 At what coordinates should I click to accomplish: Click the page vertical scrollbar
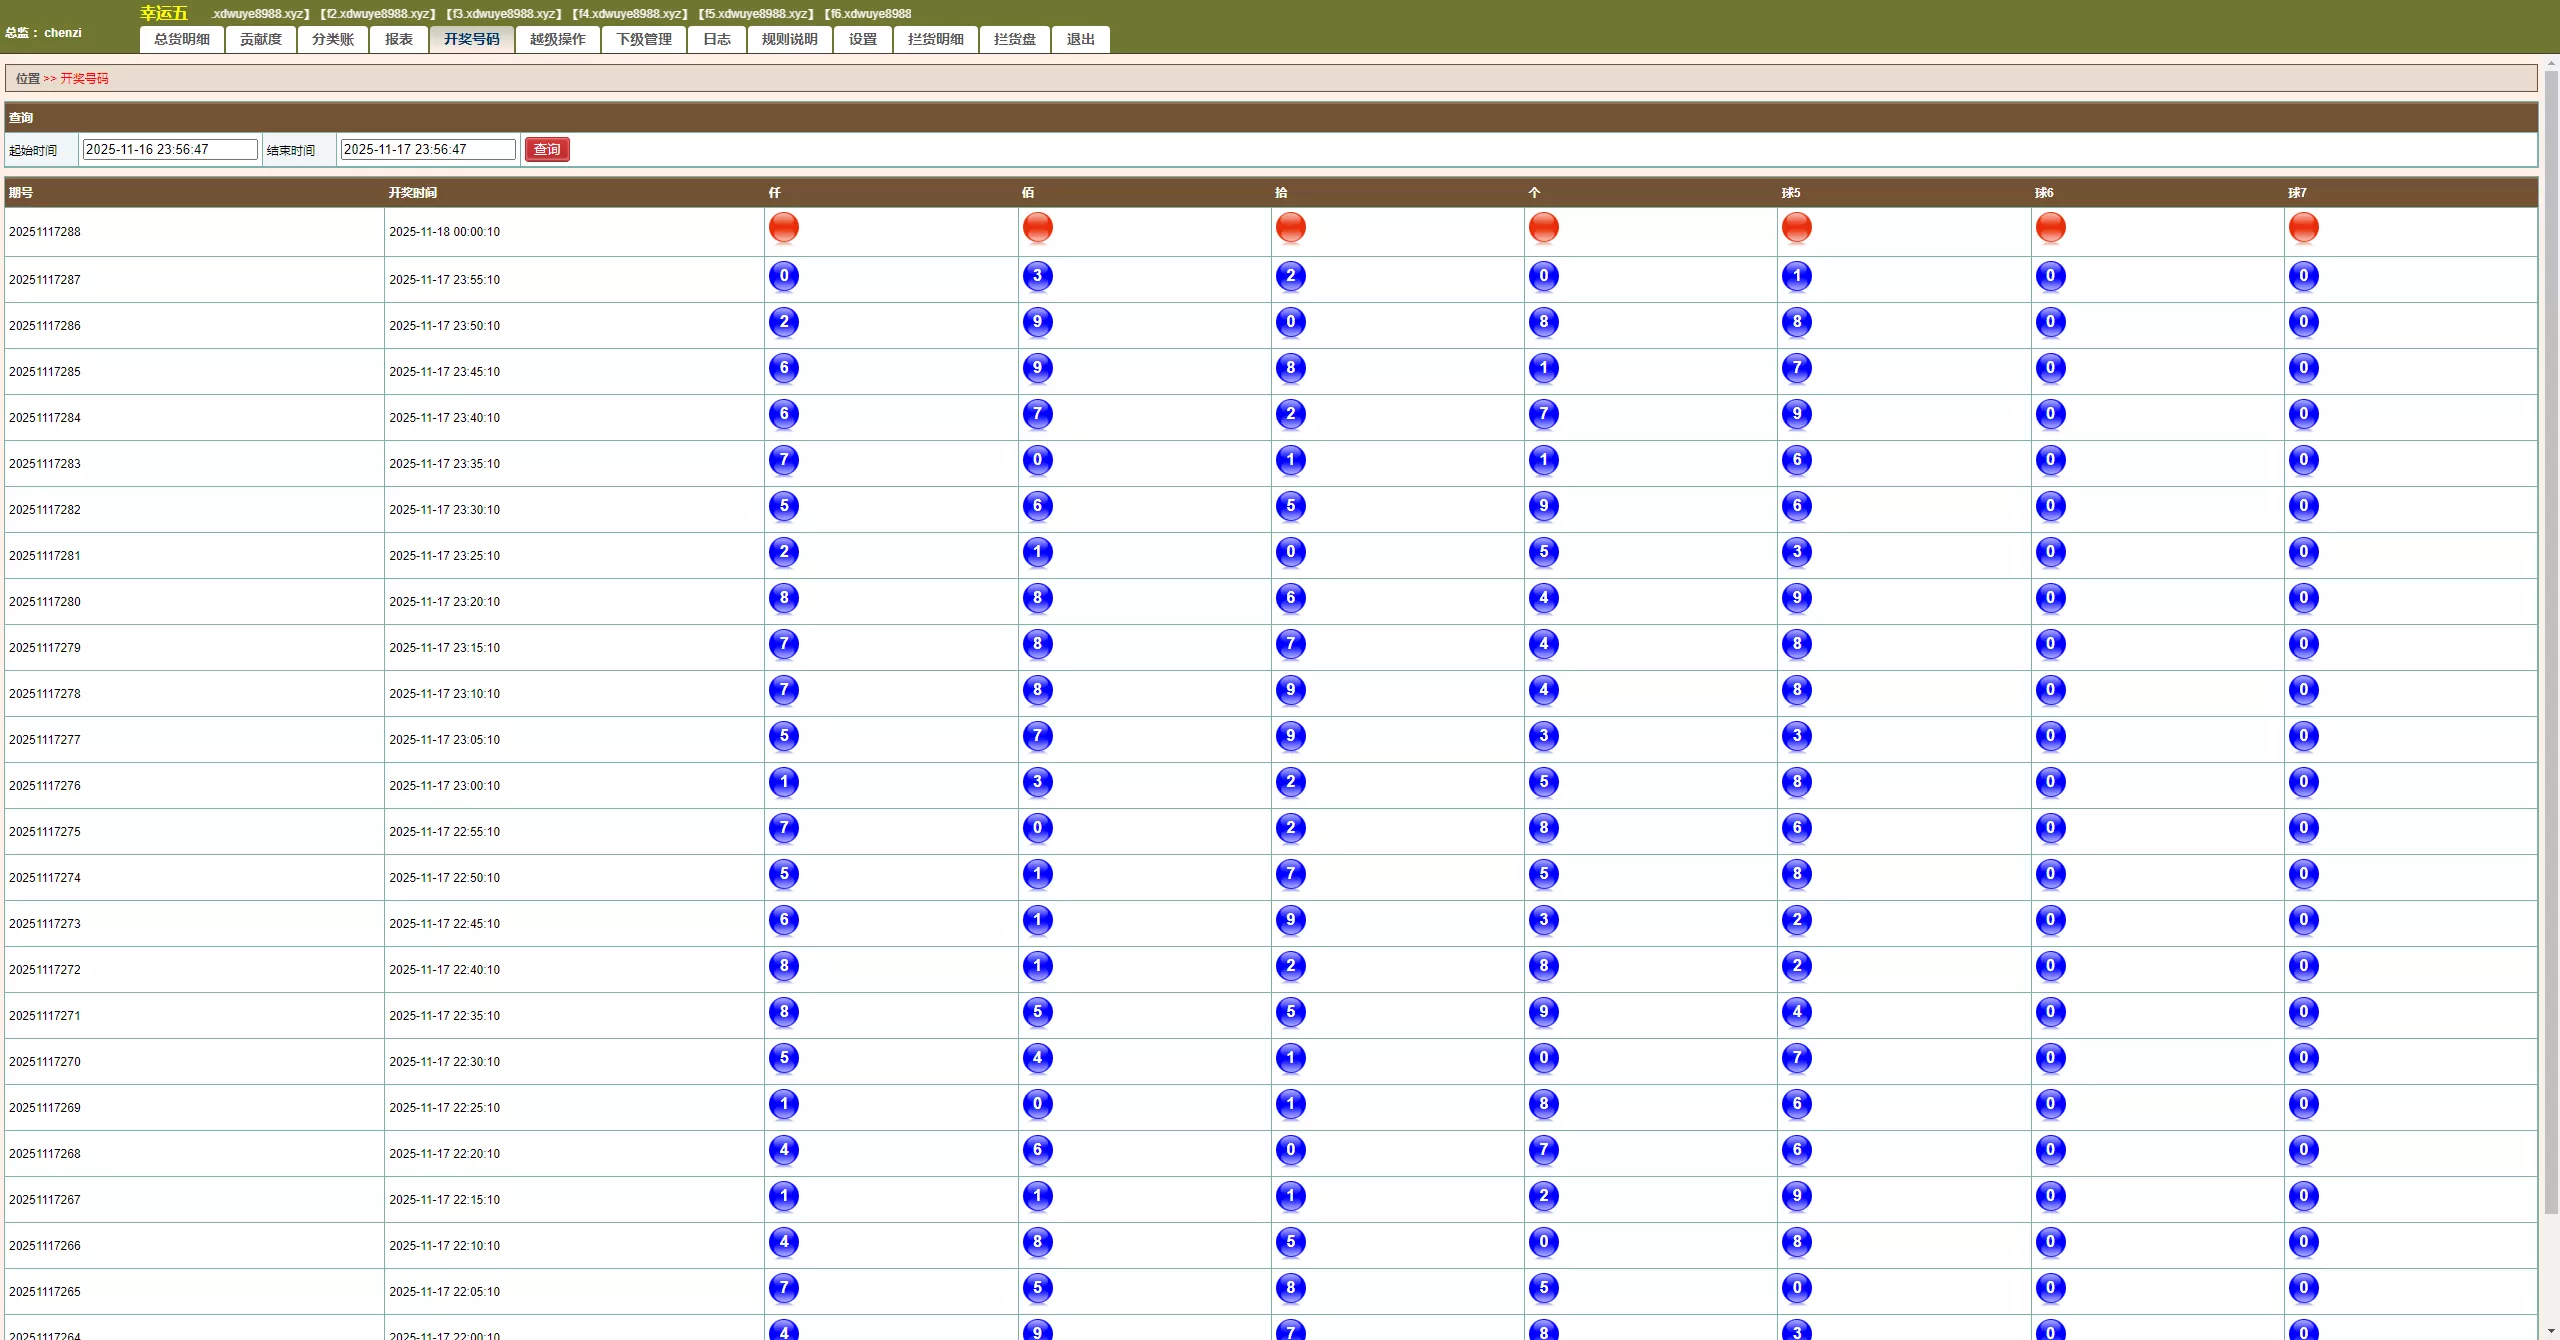point(2550,640)
